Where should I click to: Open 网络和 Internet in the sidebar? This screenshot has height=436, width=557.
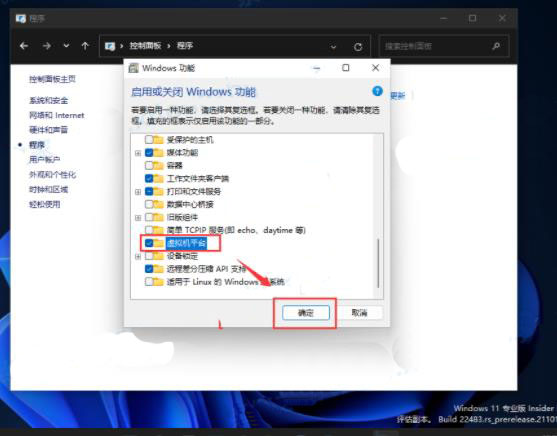56,115
